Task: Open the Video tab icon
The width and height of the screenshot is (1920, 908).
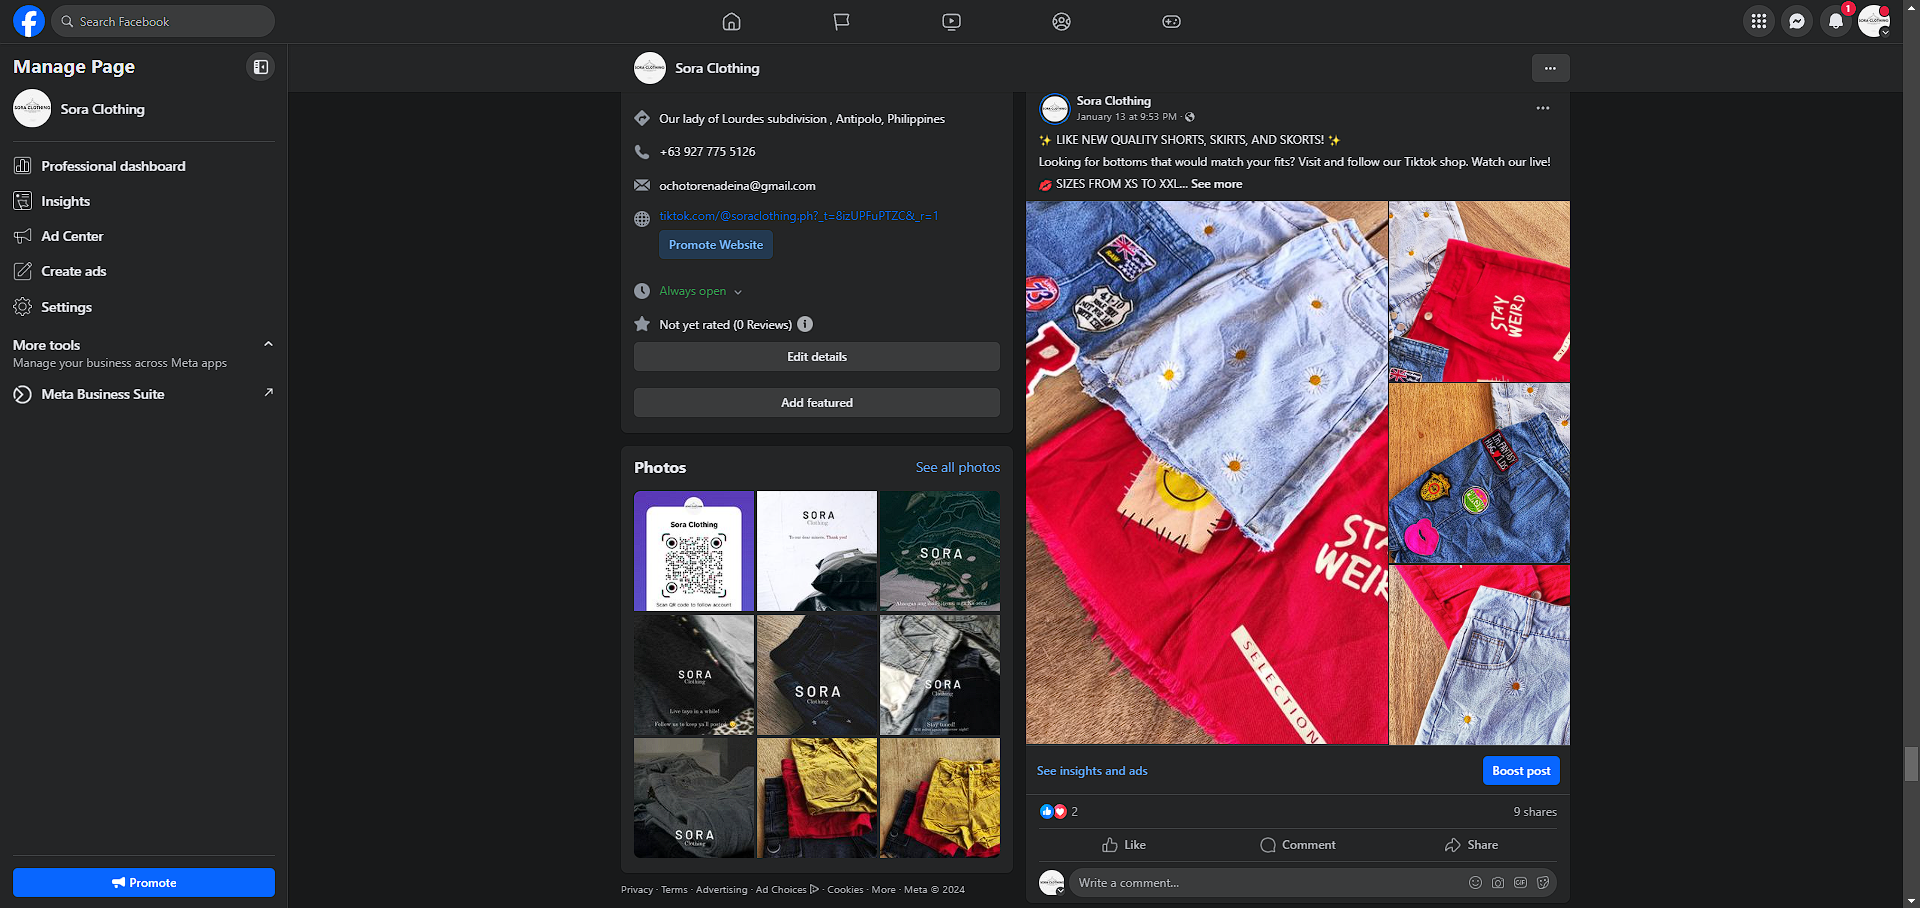Action: [952, 21]
